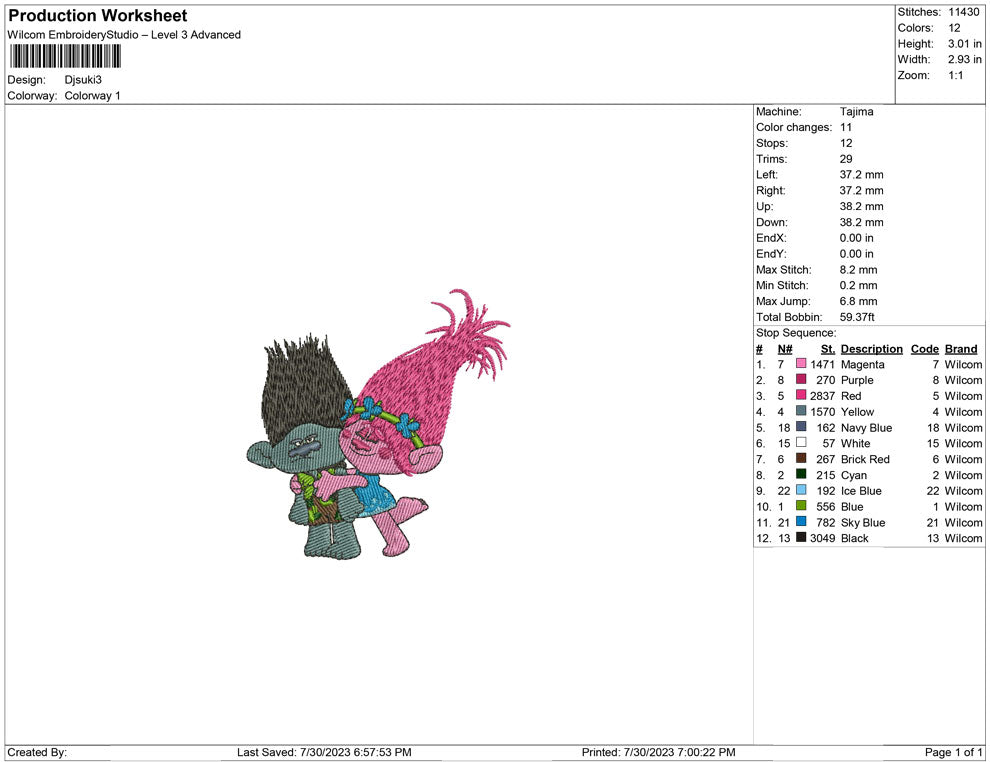
Task: Click the N# column header
Action: (x=785, y=349)
